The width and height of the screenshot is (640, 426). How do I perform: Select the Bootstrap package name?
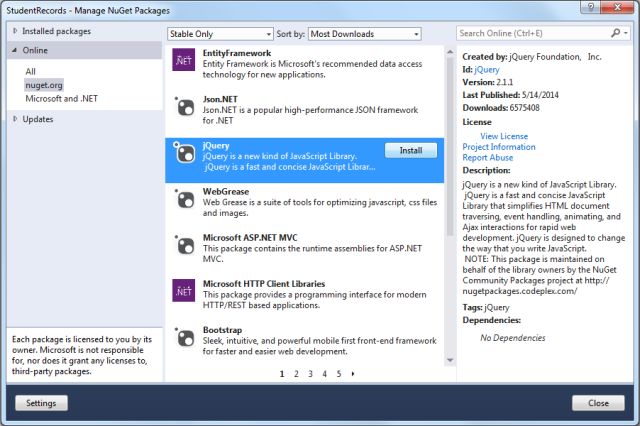[222, 330]
